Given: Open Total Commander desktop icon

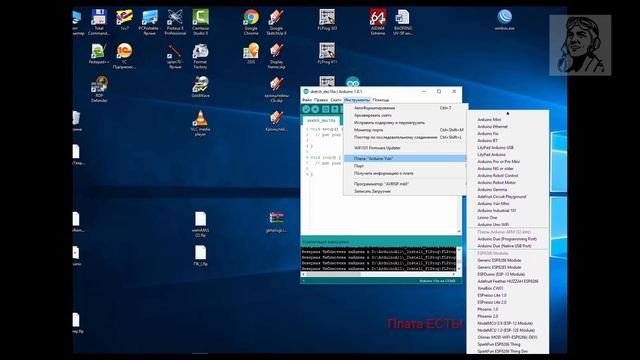Looking at the screenshot, I should (99, 22).
